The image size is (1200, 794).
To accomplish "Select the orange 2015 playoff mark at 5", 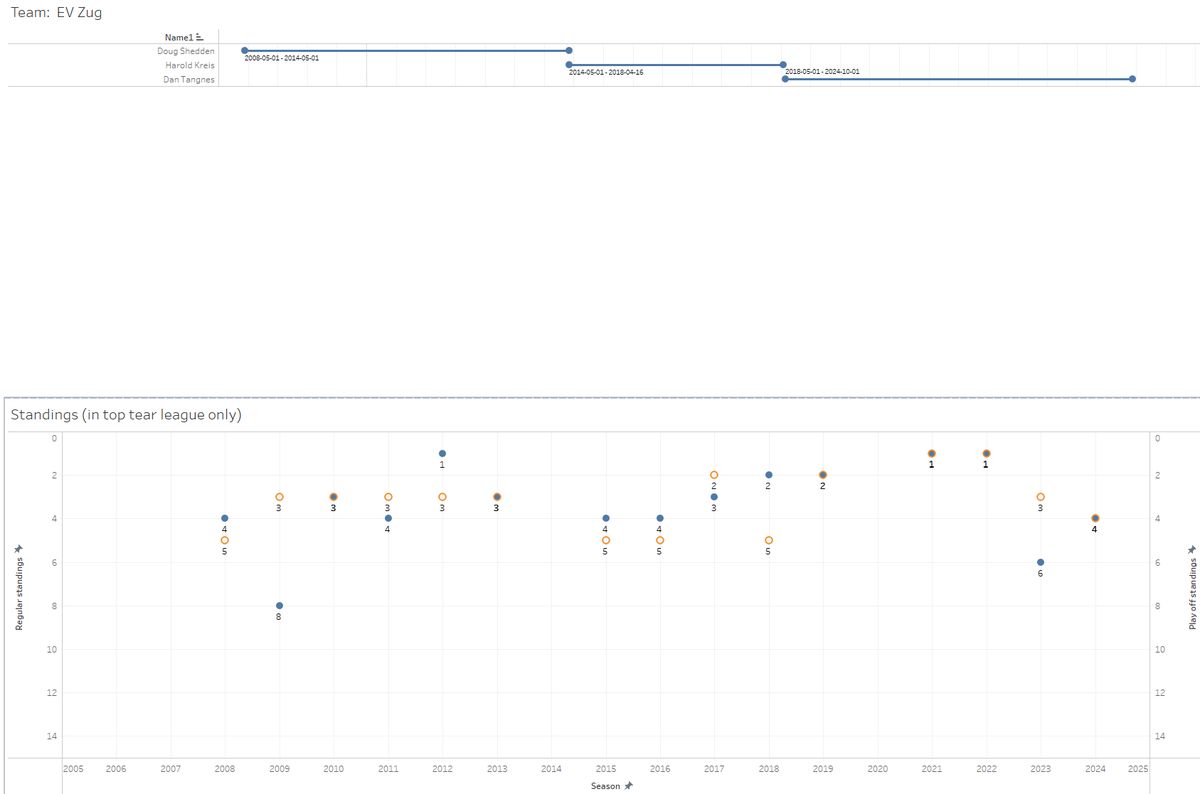I will click(606, 540).
